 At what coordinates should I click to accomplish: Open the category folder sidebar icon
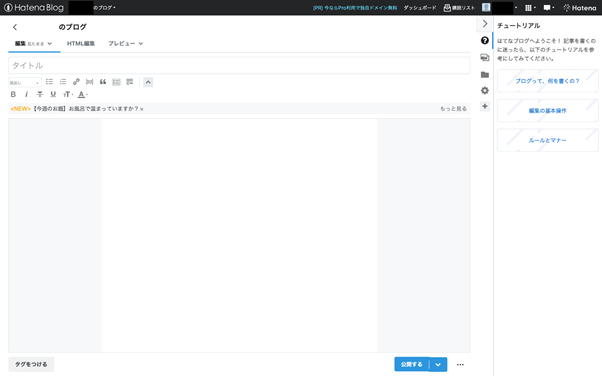(485, 75)
